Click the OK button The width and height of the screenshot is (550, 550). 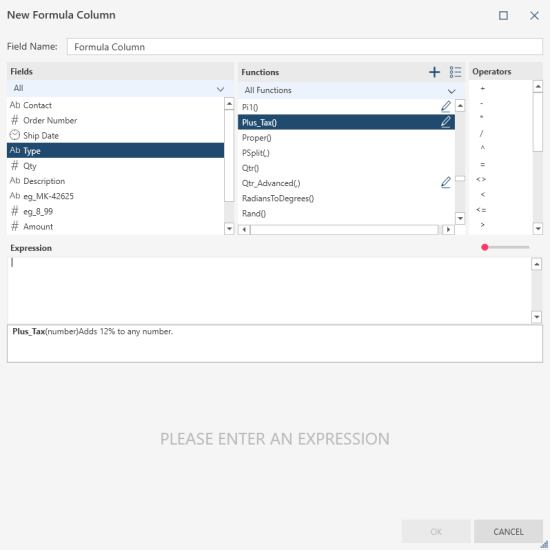(x=436, y=531)
